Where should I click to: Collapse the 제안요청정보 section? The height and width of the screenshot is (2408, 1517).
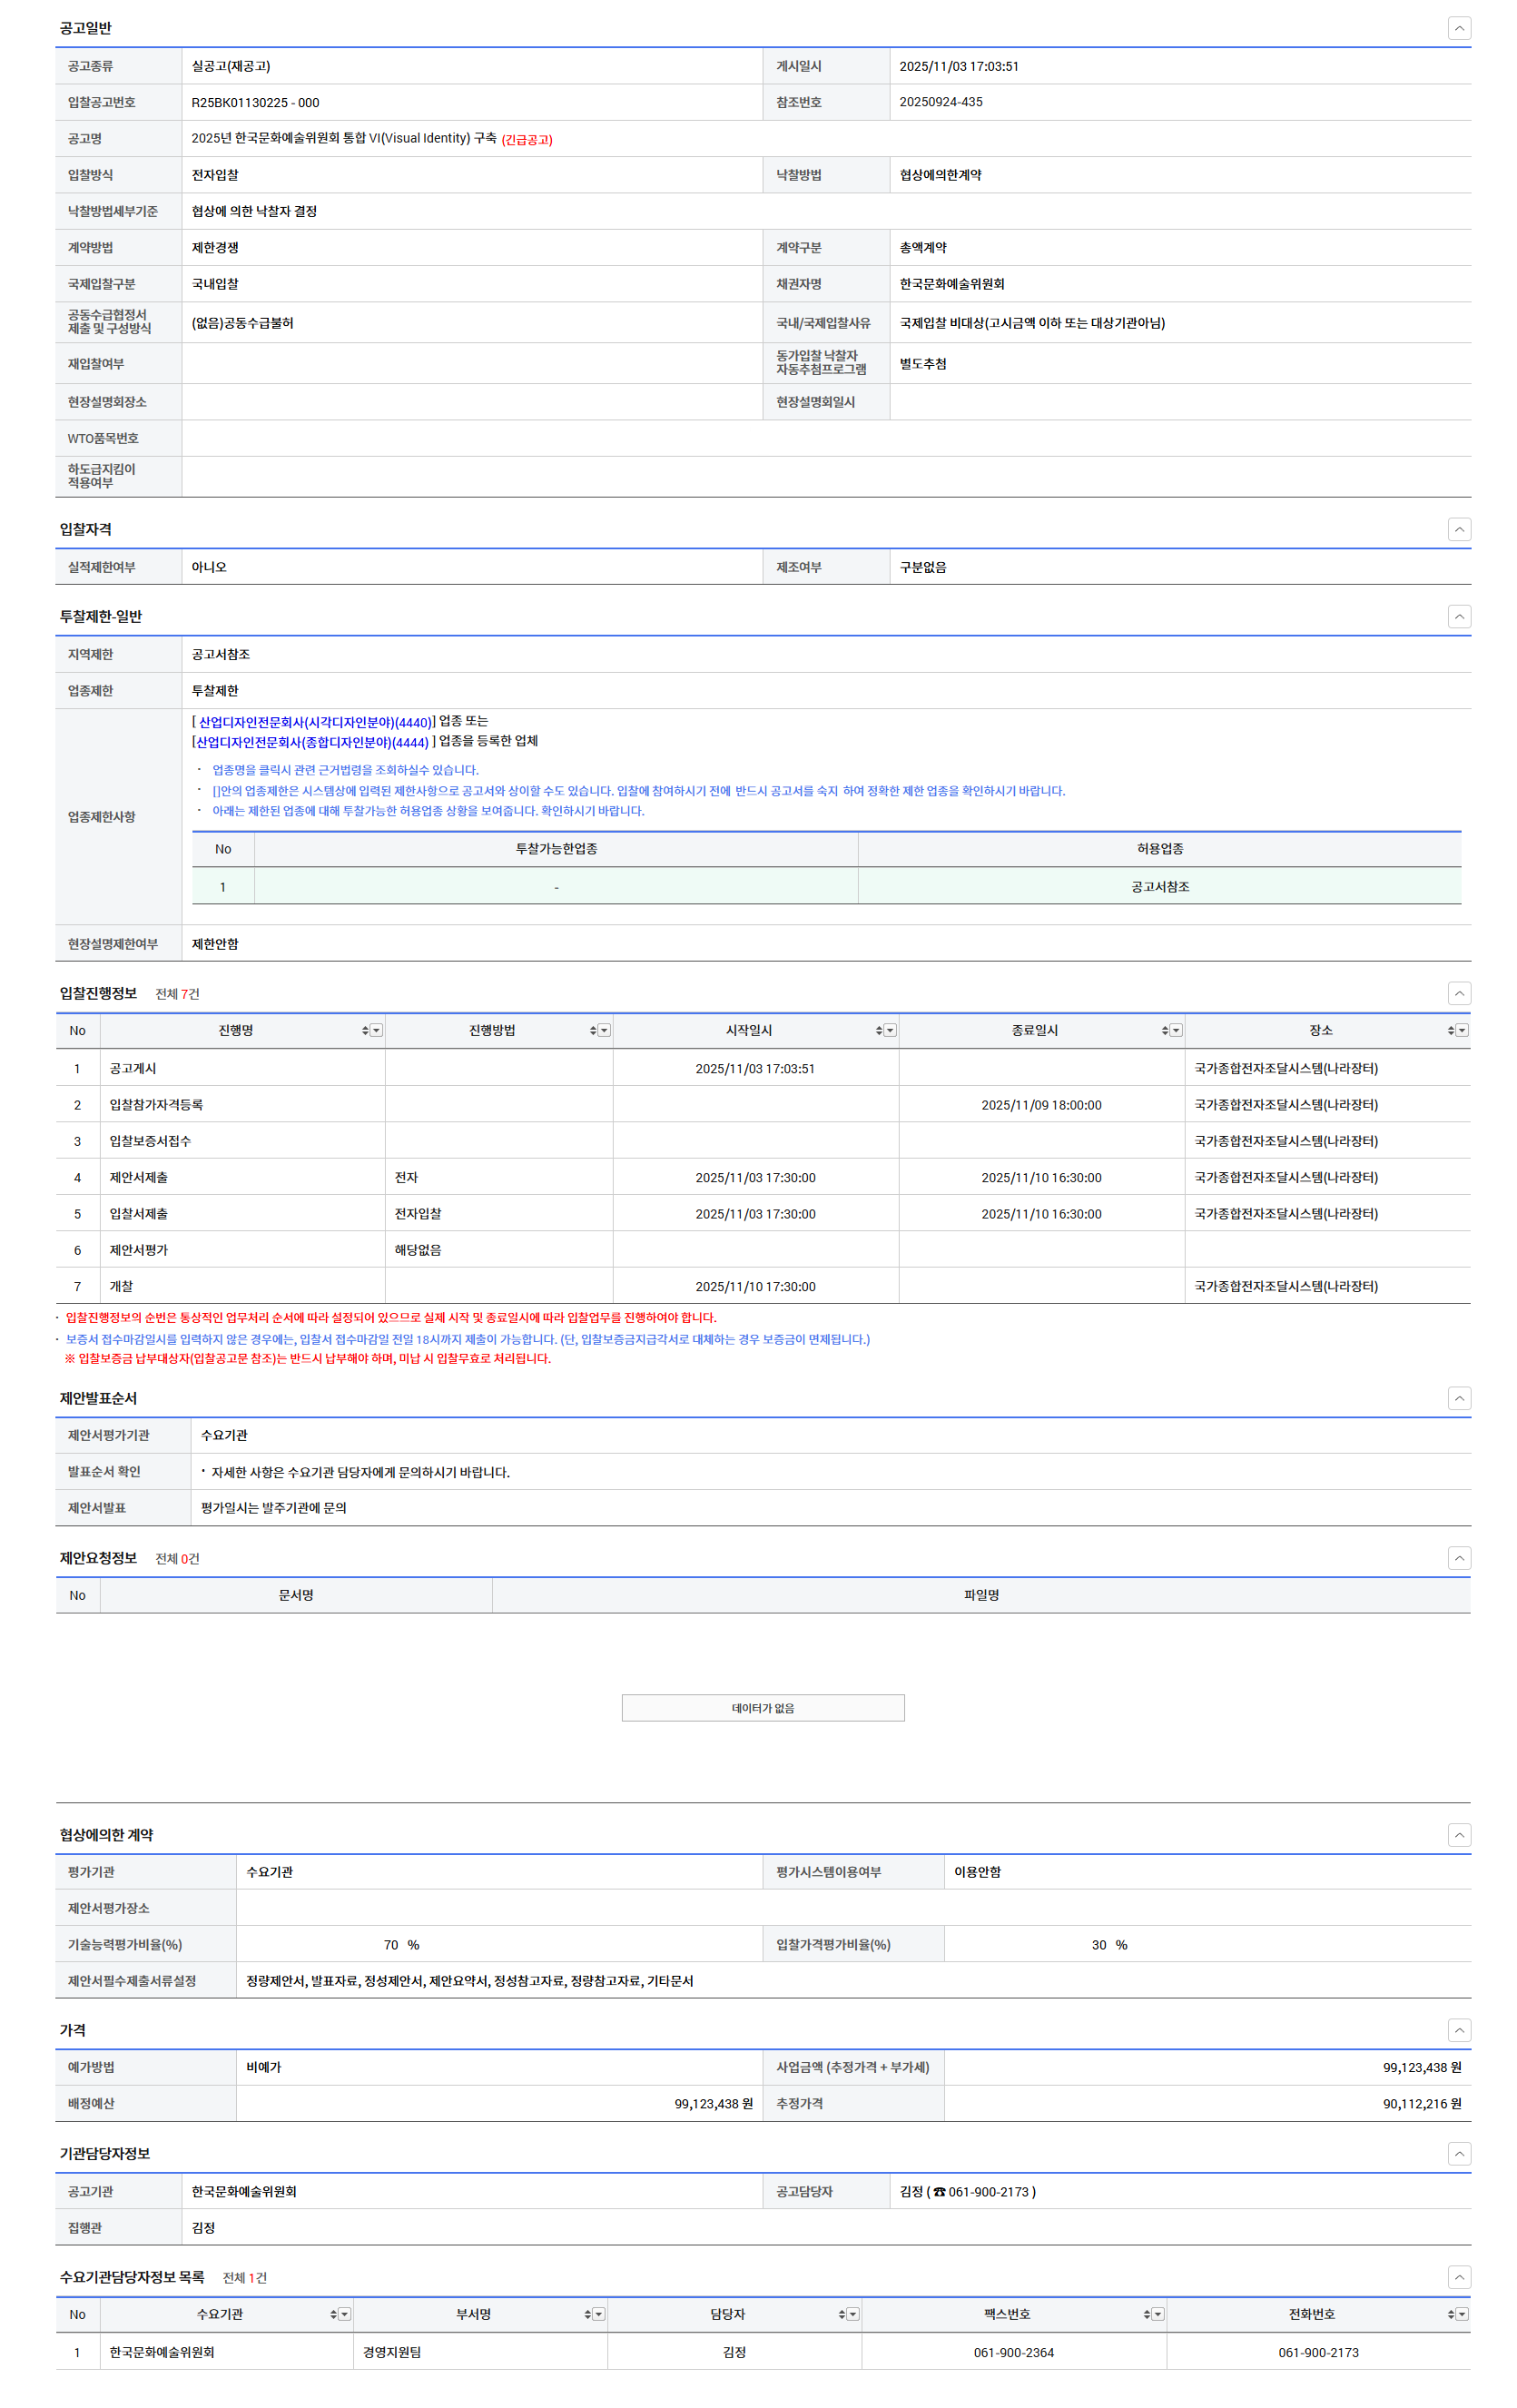pos(1458,1558)
